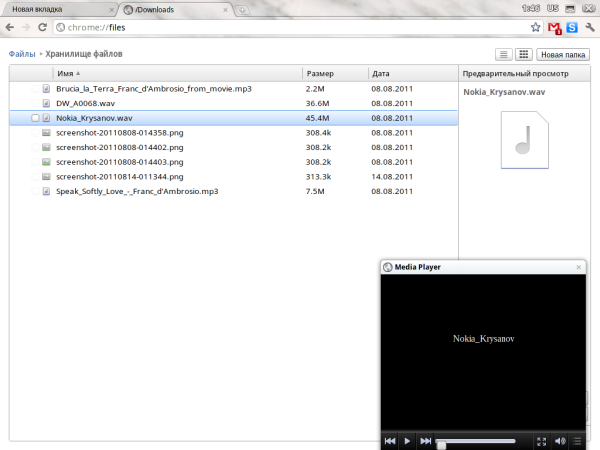Open the wrench settings menu

tap(590, 27)
